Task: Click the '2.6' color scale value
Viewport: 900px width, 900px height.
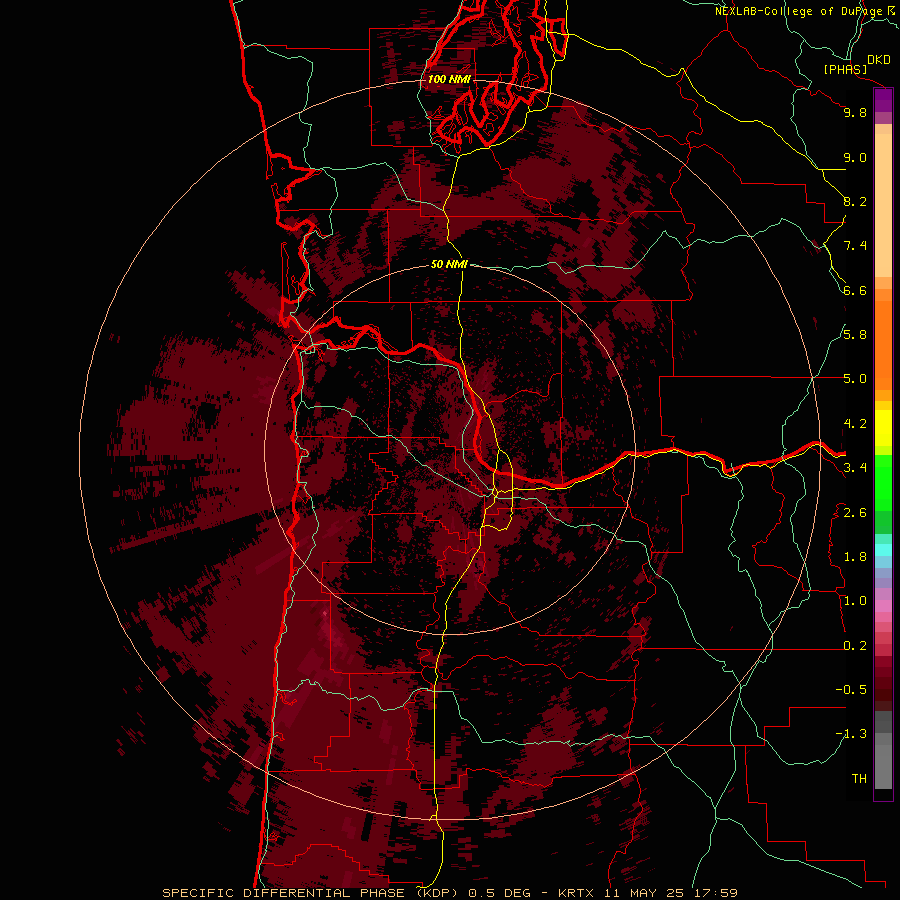Action: 855,512
